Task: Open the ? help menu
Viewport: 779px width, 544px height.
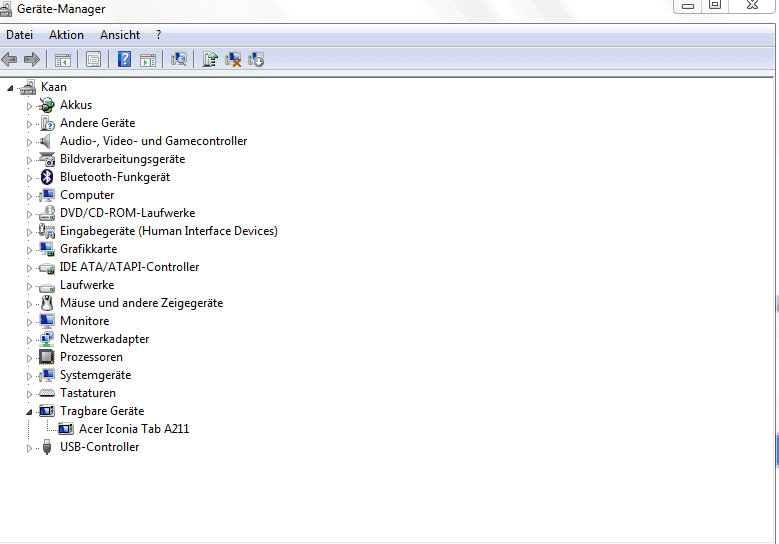Action: coord(158,35)
